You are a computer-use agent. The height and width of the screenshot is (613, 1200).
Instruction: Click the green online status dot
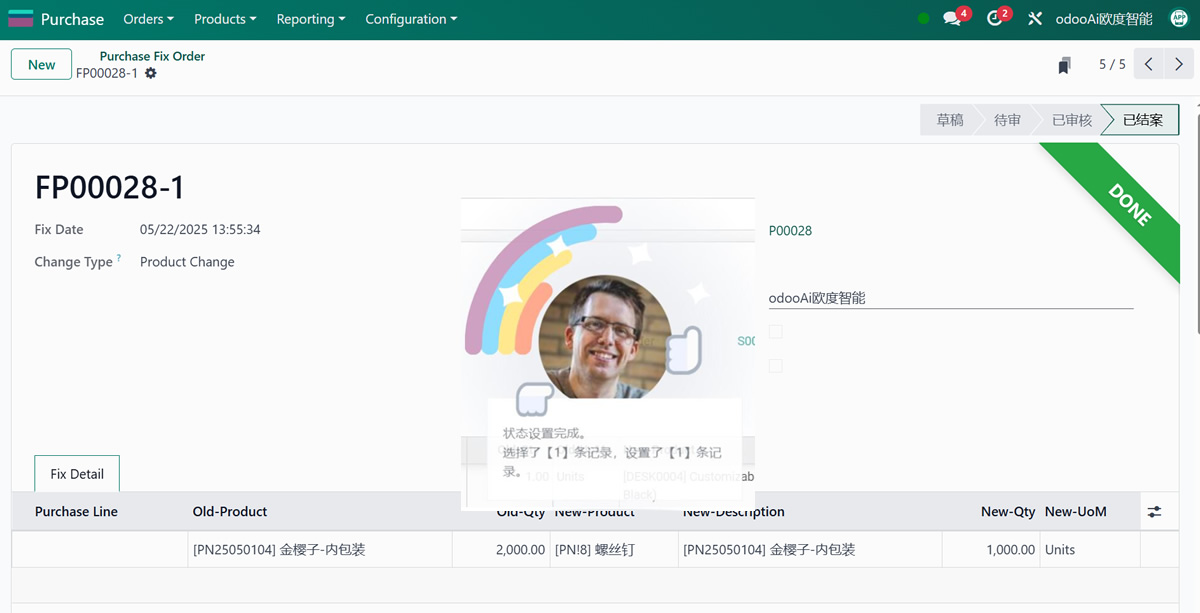pos(923,19)
